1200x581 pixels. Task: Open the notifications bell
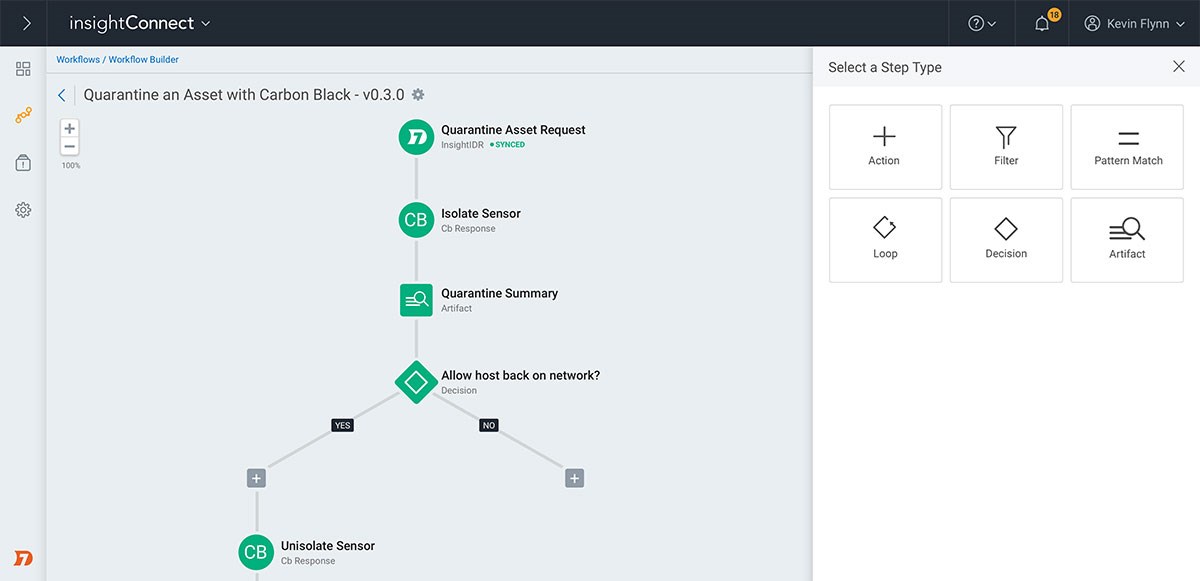tap(1043, 23)
